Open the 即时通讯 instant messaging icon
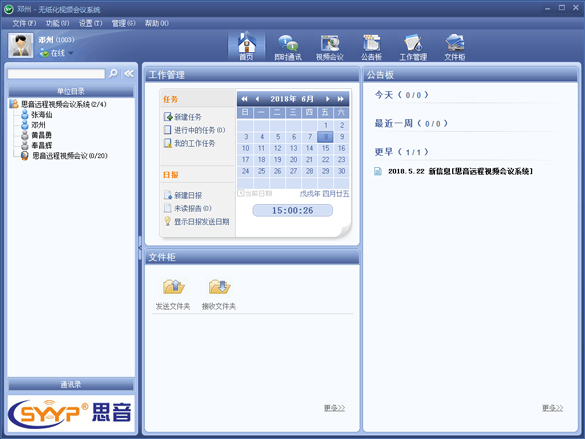Image resolution: width=585 pixels, height=439 pixels. pyautogui.click(x=288, y=47)
